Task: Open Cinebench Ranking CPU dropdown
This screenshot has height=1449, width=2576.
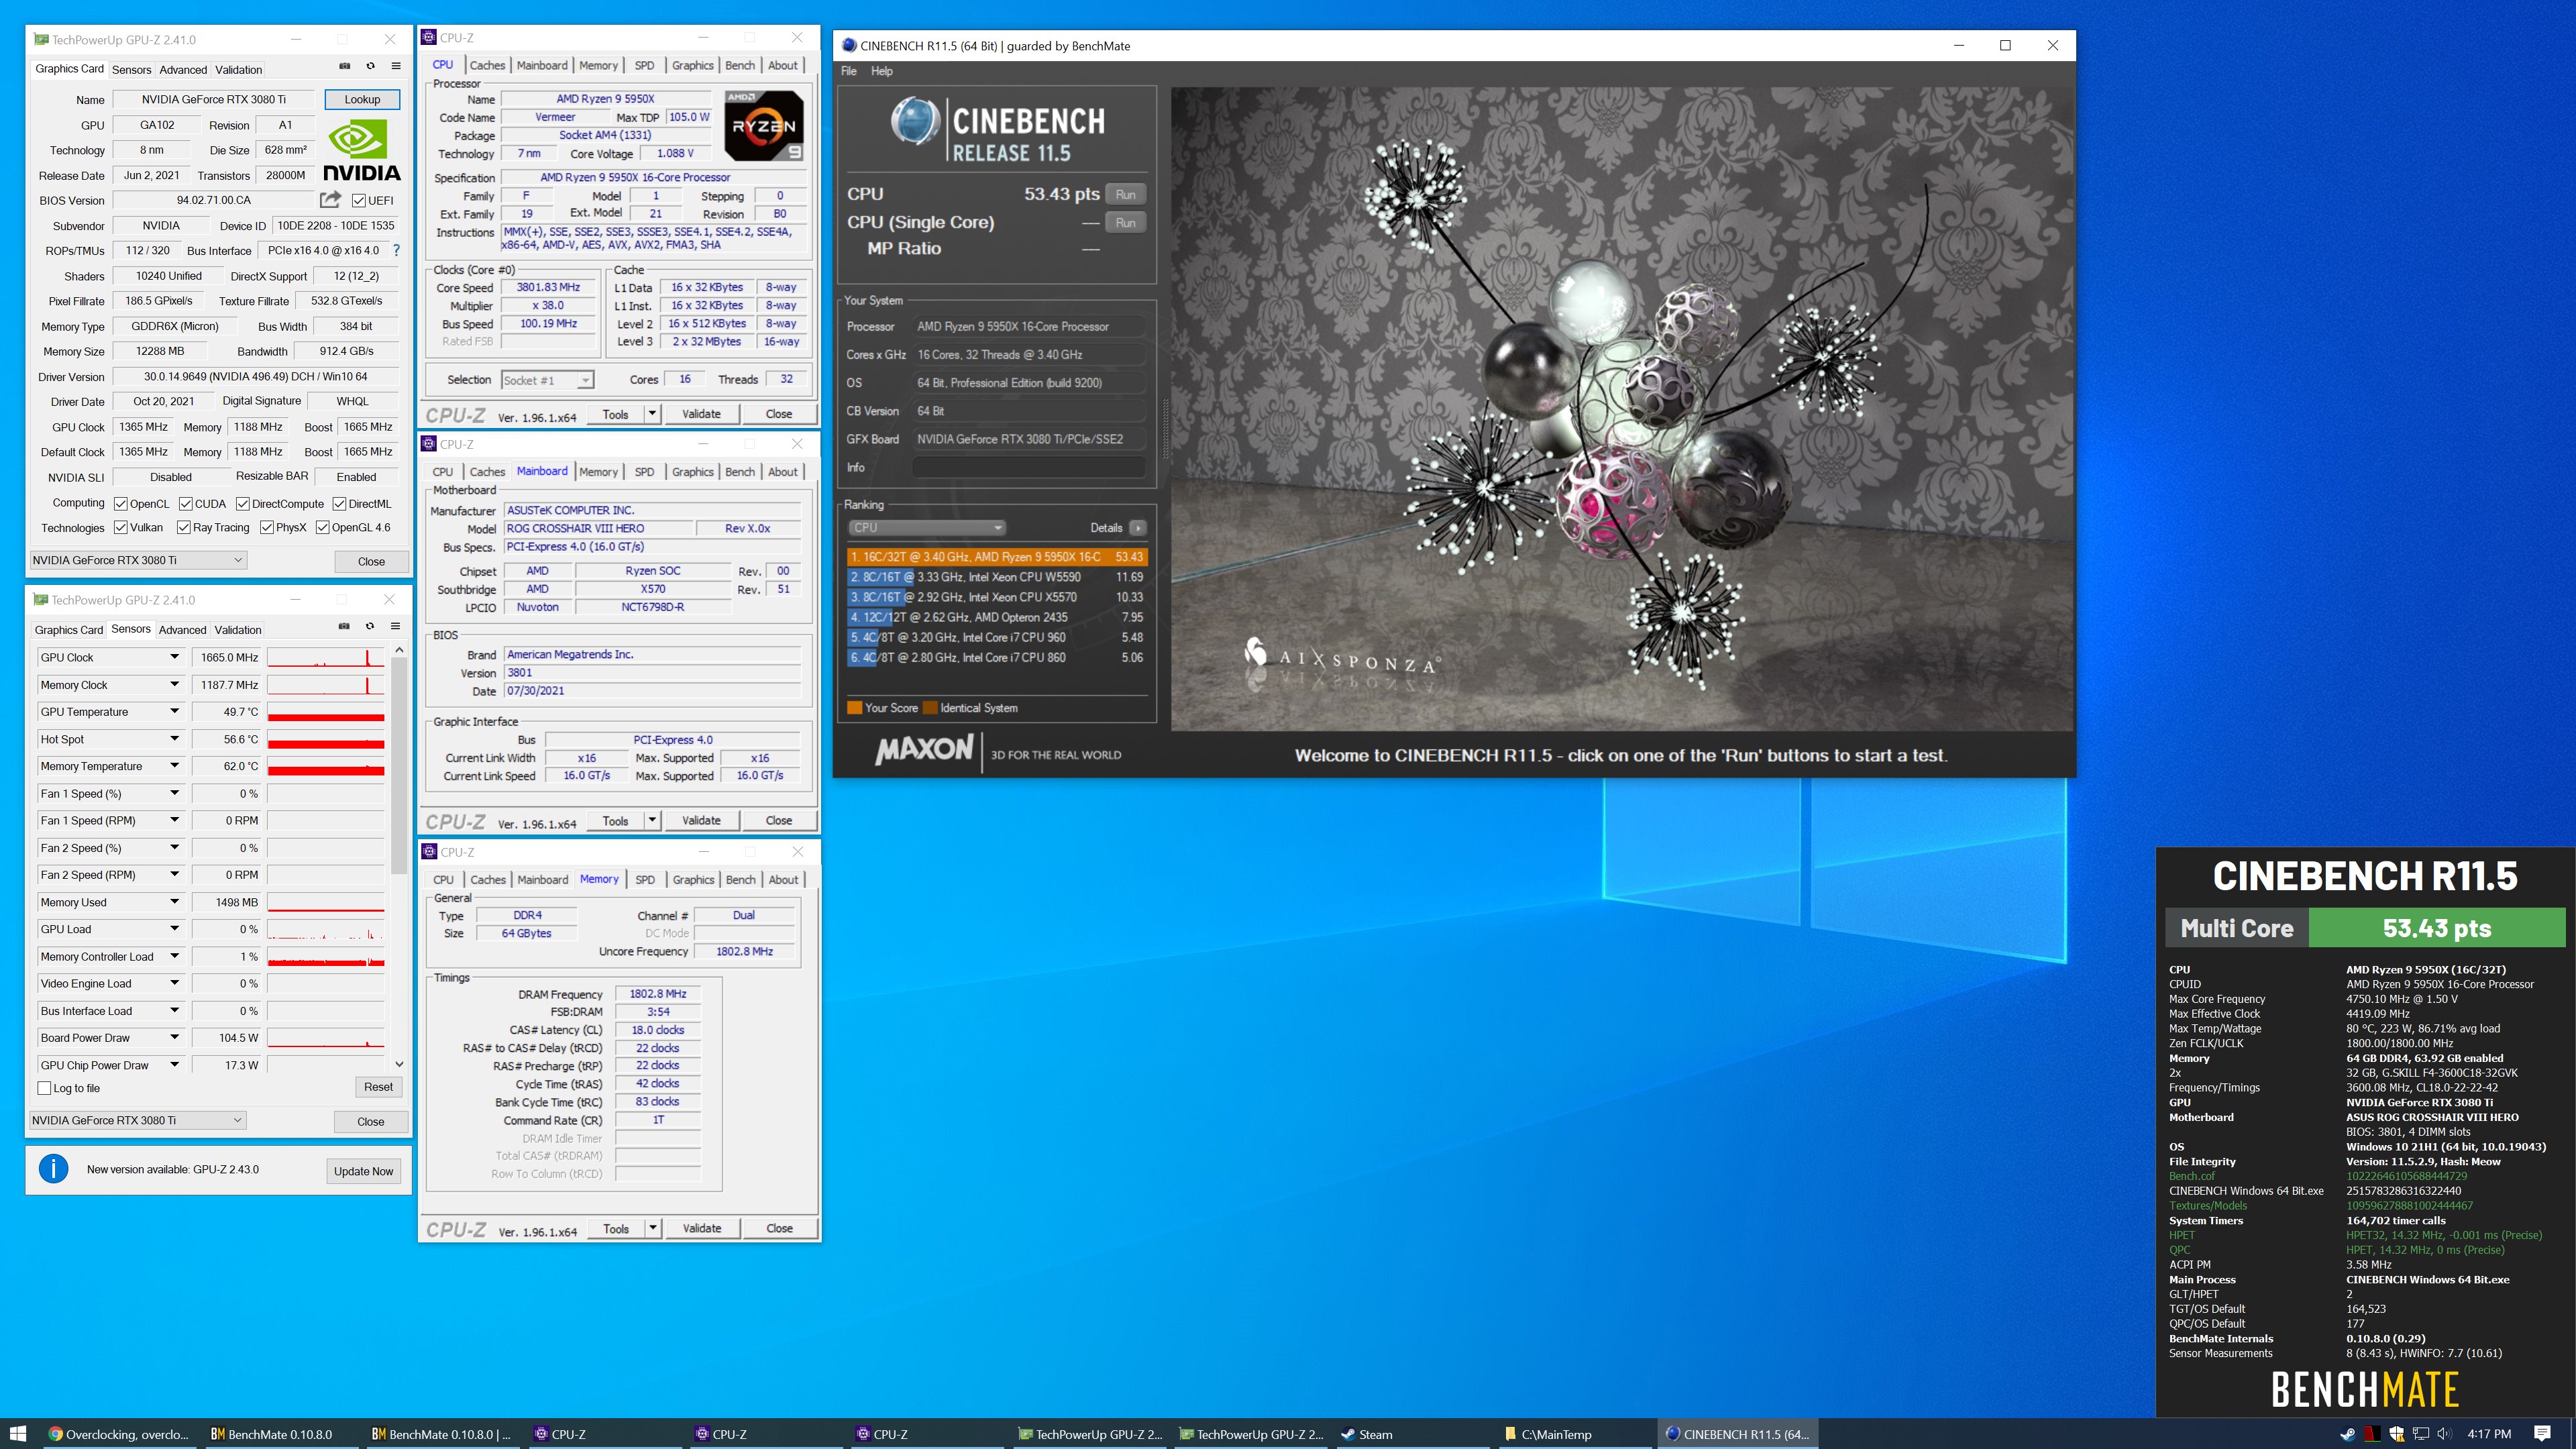Action: click(926, 528)
